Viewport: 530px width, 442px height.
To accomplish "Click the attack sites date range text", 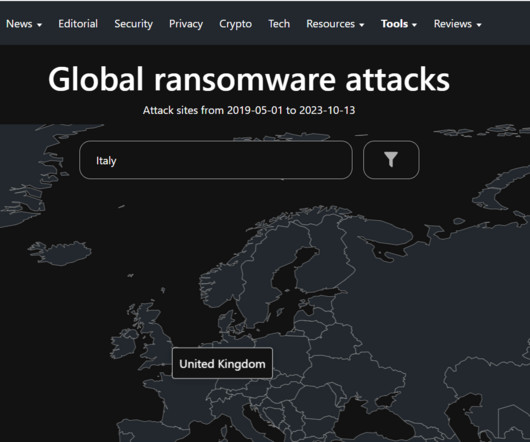I will [249, 110].
